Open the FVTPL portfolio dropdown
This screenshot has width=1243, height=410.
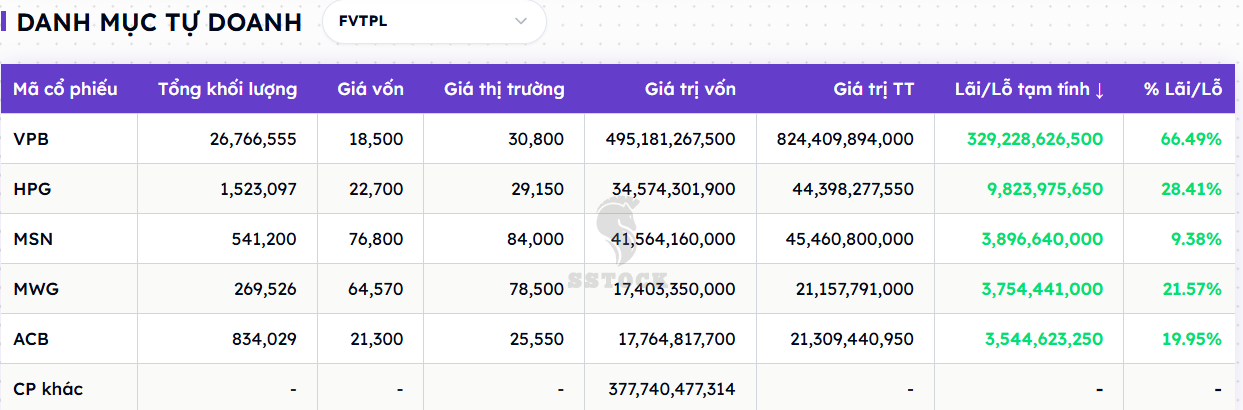tap(433, 22)
